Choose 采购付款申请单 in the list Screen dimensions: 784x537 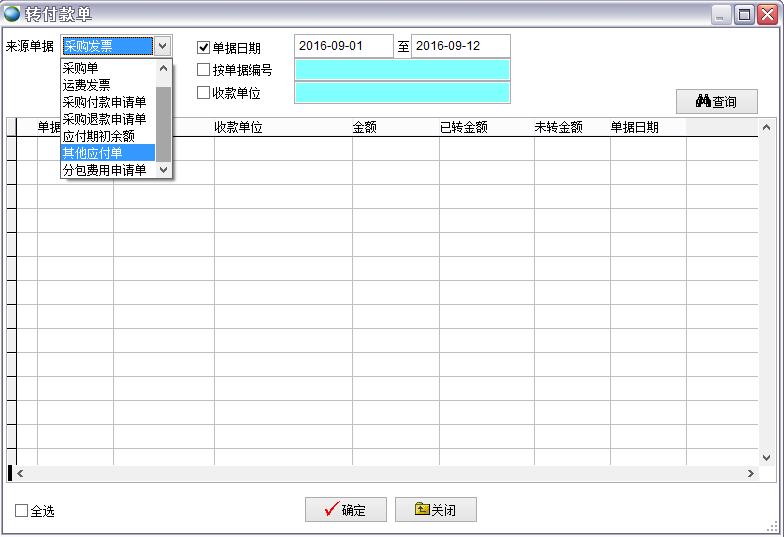tap(105, 102)
